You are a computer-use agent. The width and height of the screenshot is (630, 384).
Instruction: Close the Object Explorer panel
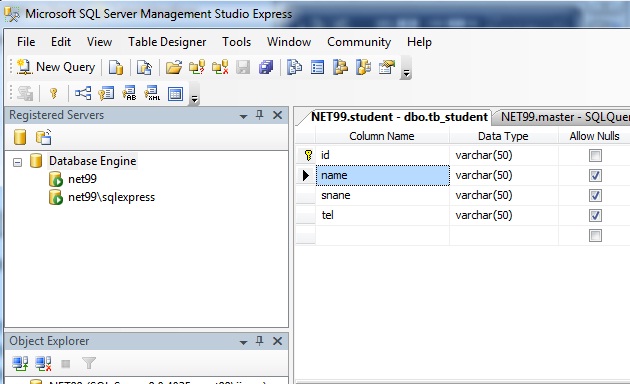(x=277, y=341)
